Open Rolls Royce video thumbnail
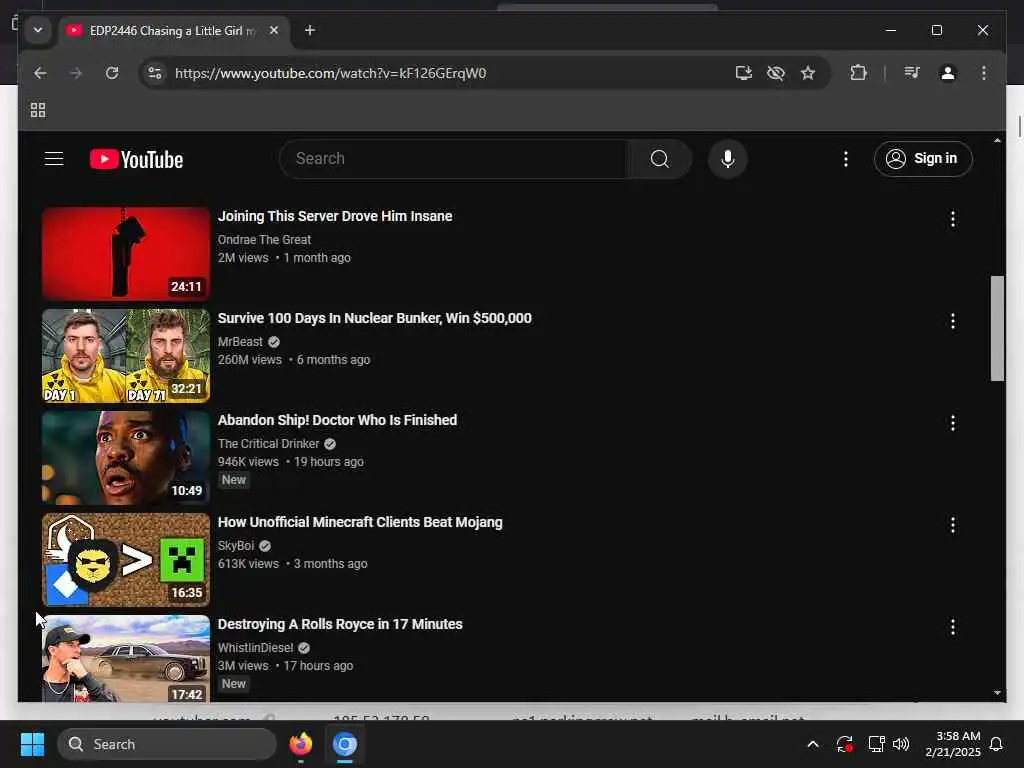 point(126,658)
